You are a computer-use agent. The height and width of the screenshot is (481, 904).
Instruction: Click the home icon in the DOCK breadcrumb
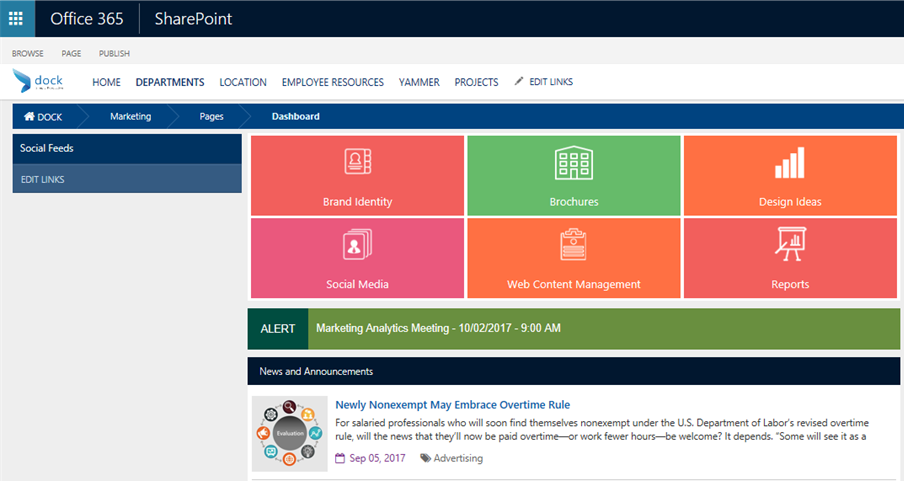29,117
